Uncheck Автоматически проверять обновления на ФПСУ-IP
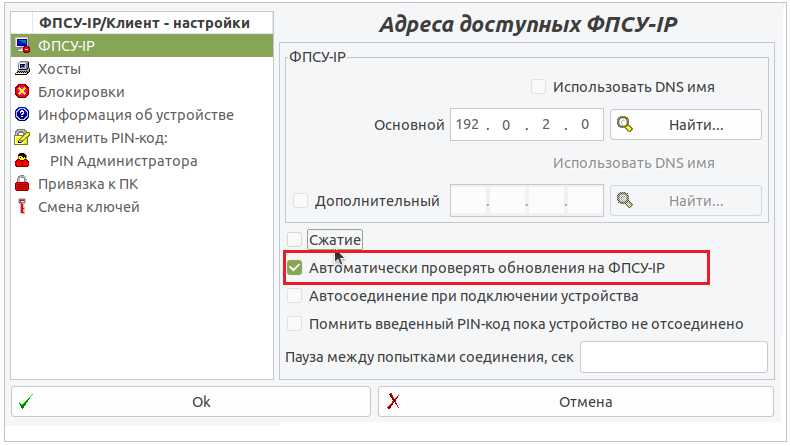Screen dimensions: 790x446 pyautogui.click(x=295, y=268)
